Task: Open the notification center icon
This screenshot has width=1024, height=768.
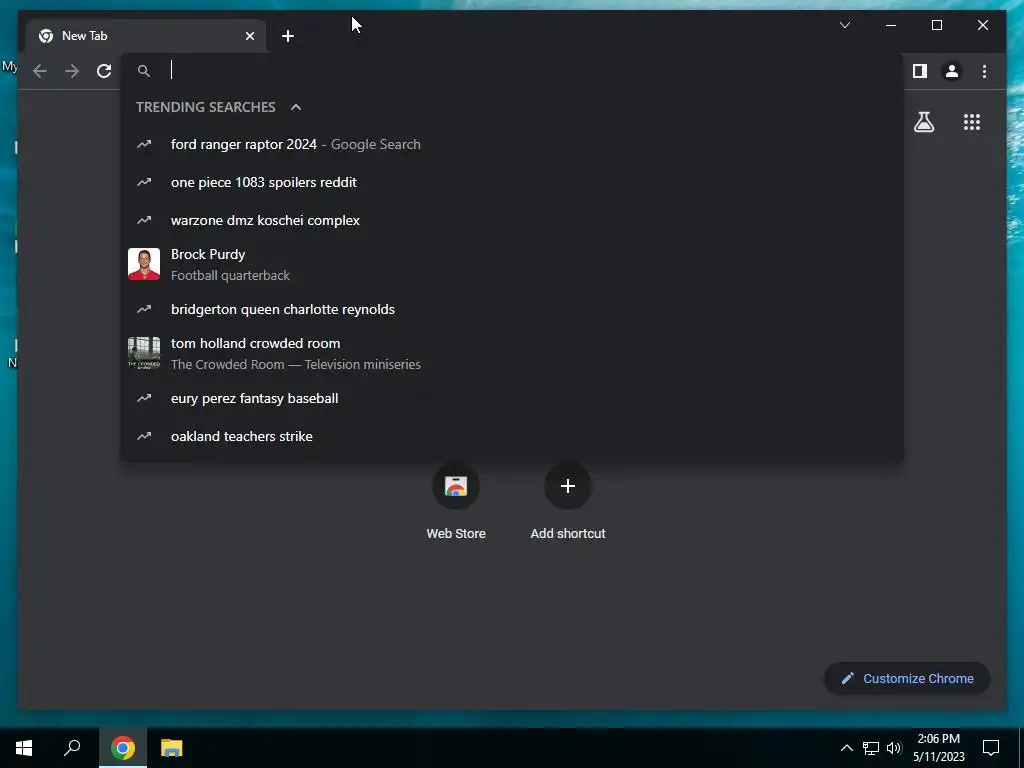Action: [x=991, y=748]
